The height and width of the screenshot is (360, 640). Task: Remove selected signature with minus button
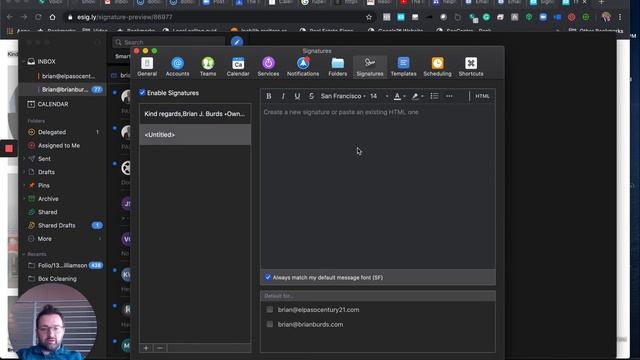pos(160,348)
